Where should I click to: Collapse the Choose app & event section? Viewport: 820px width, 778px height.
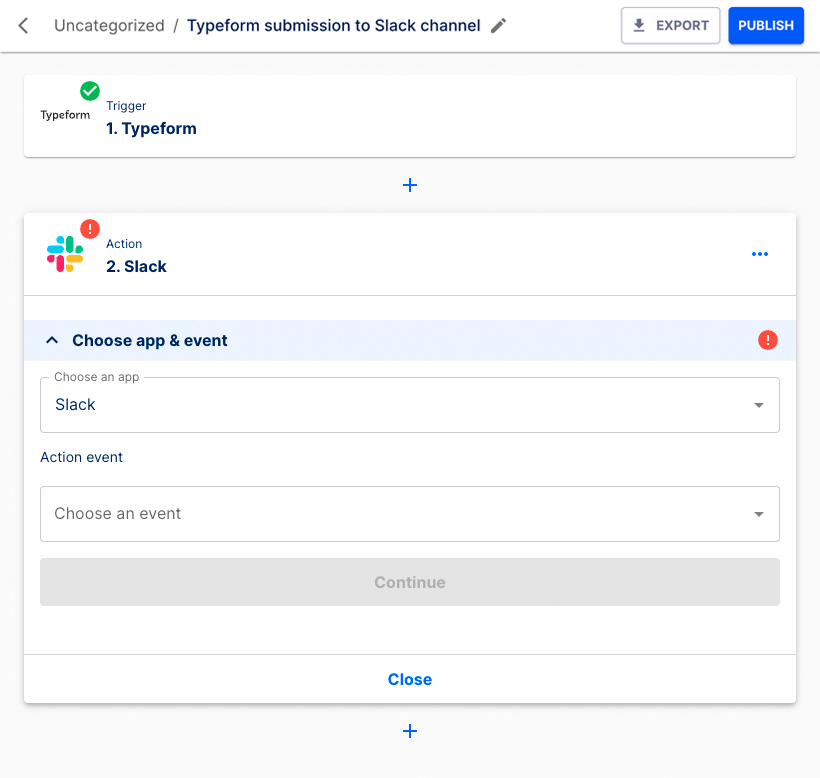click(52, 340)
